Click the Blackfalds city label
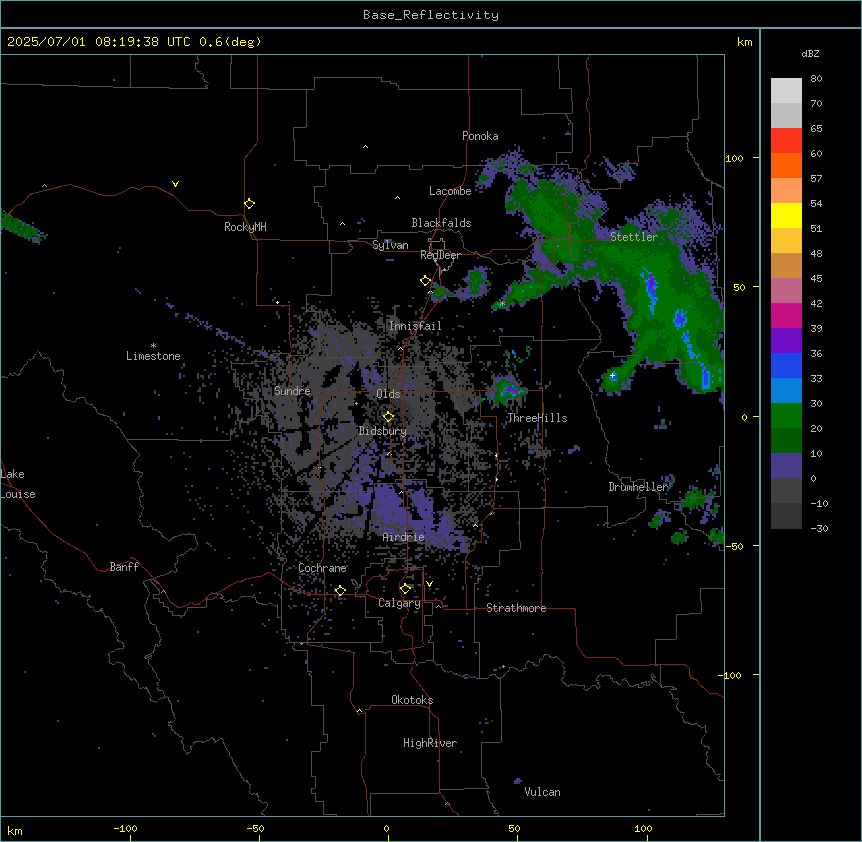862x842 pixels. tap(441, 223)
